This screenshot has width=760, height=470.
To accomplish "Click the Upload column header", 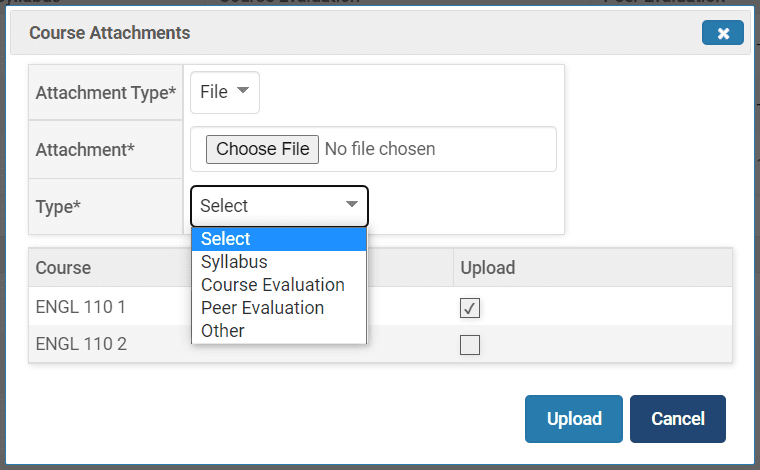I will pos(487,268).
